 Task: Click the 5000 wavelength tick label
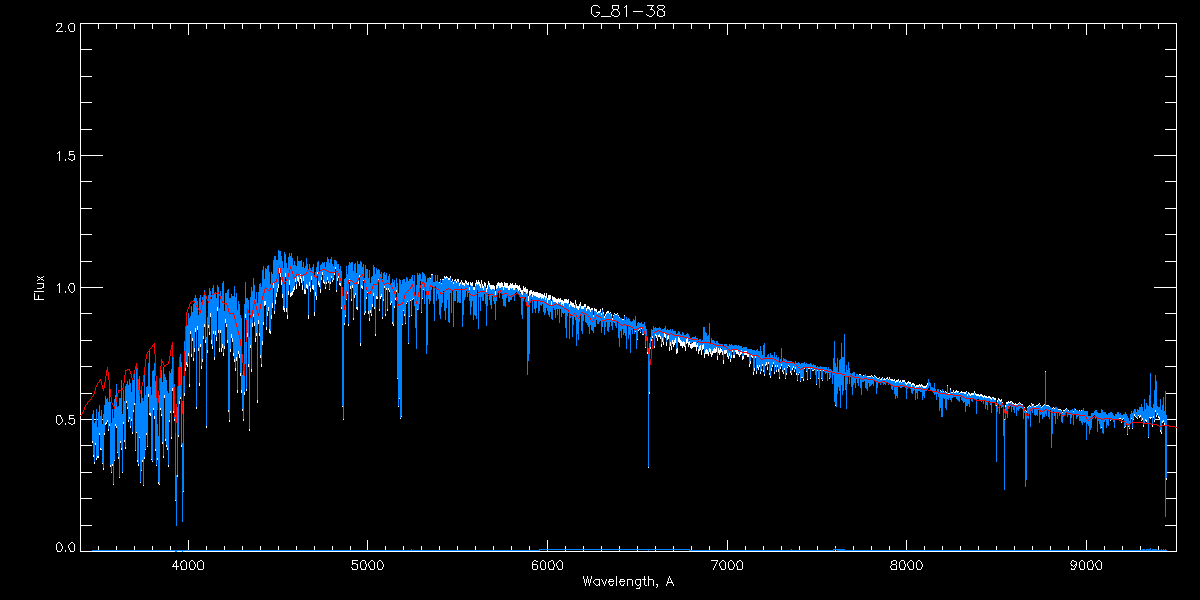(x=367, y=564)
